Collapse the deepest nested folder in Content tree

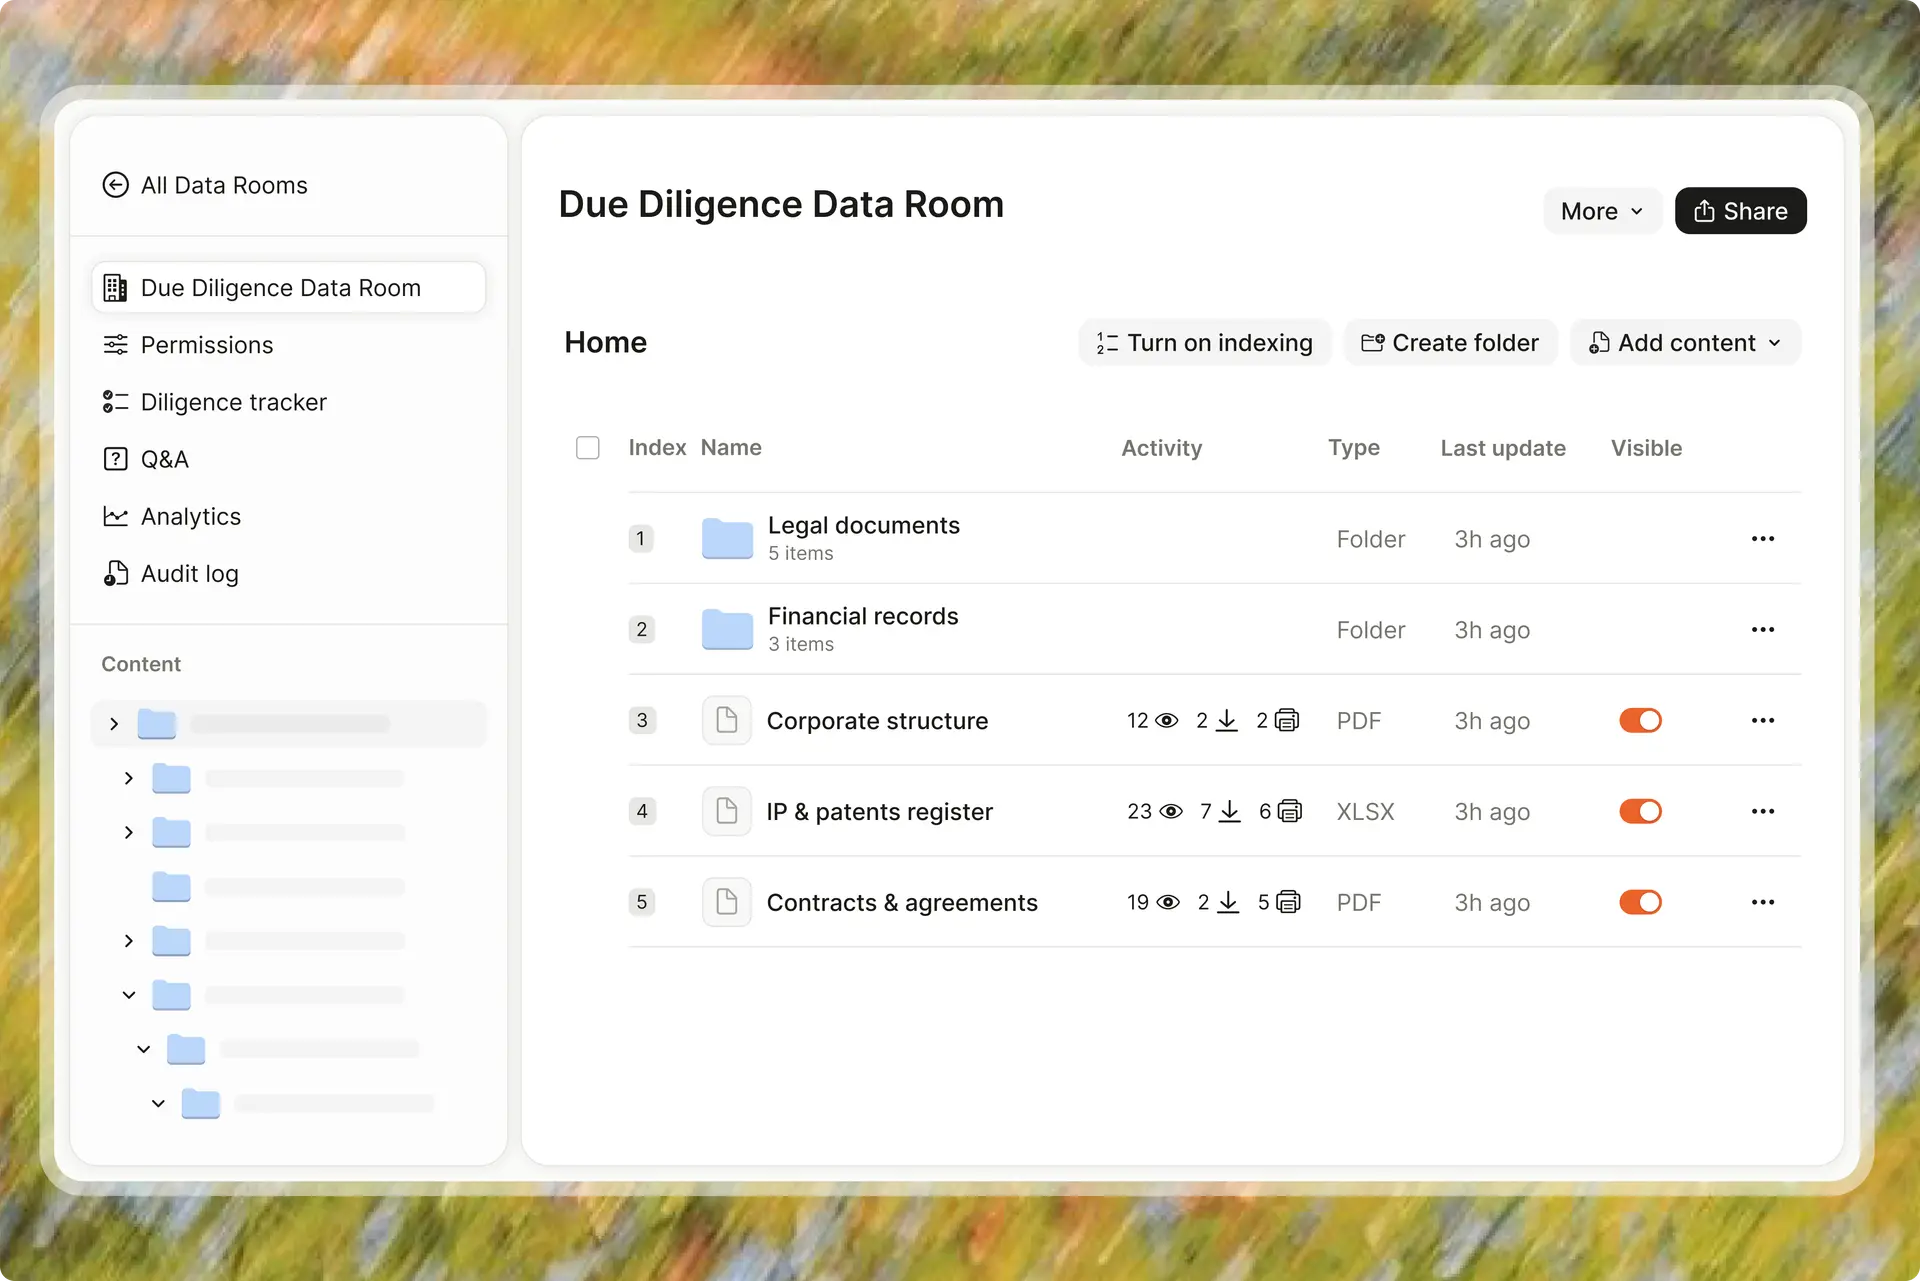coord(158,1104)
